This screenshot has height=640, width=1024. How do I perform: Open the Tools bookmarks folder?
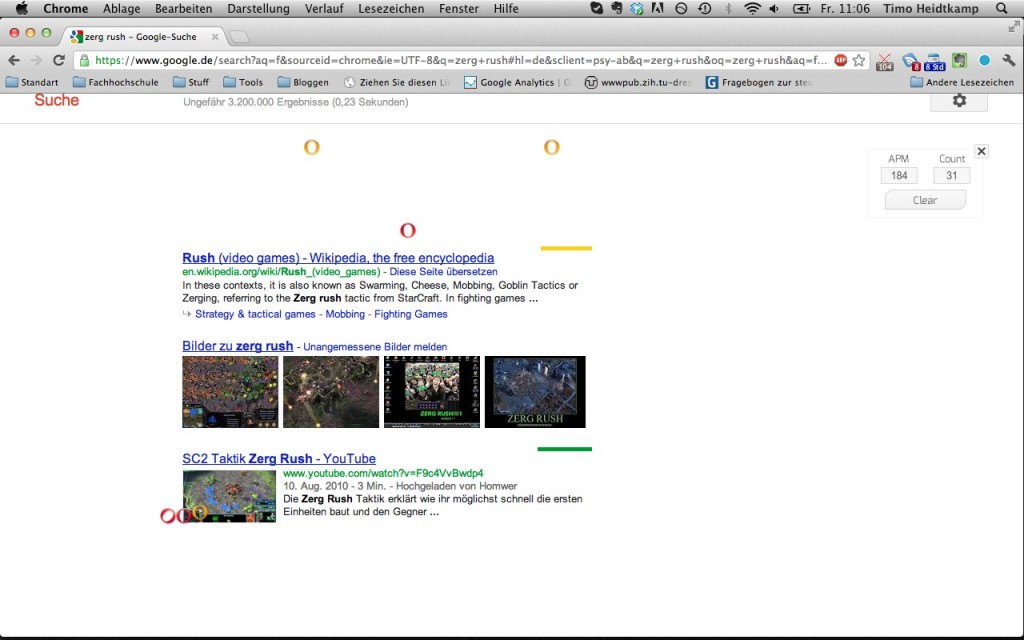[x=243, y=82]
